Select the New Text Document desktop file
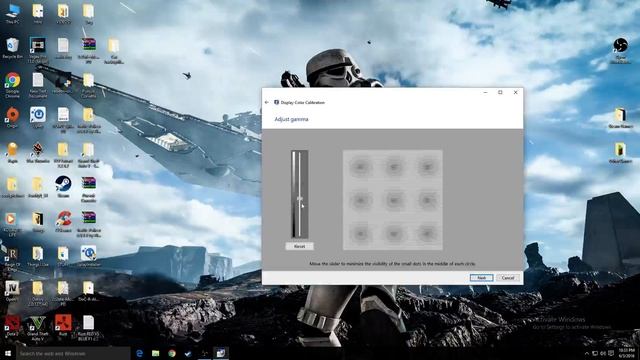Image resolution: width=640 pixels, height=360 pixels. [x=38, y=85]
